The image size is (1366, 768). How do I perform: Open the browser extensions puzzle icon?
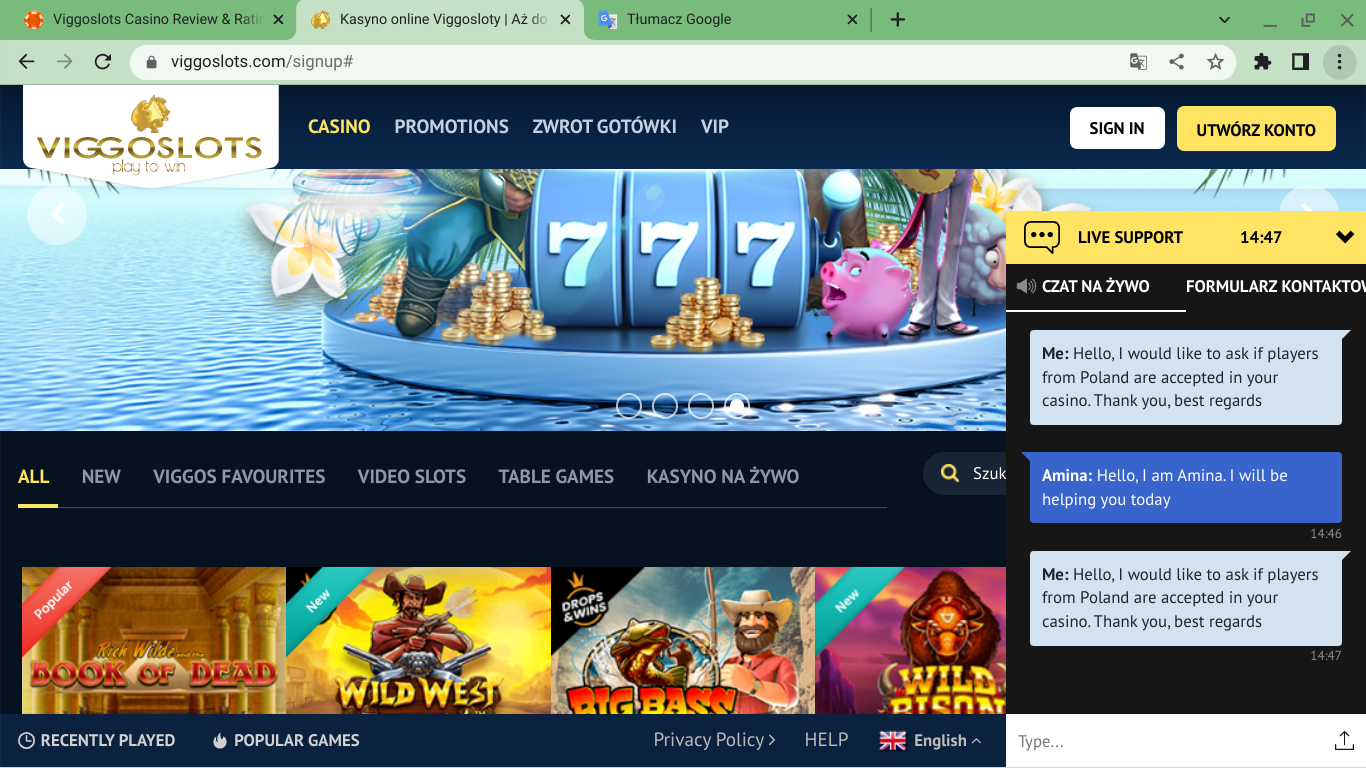[1262, 62]
